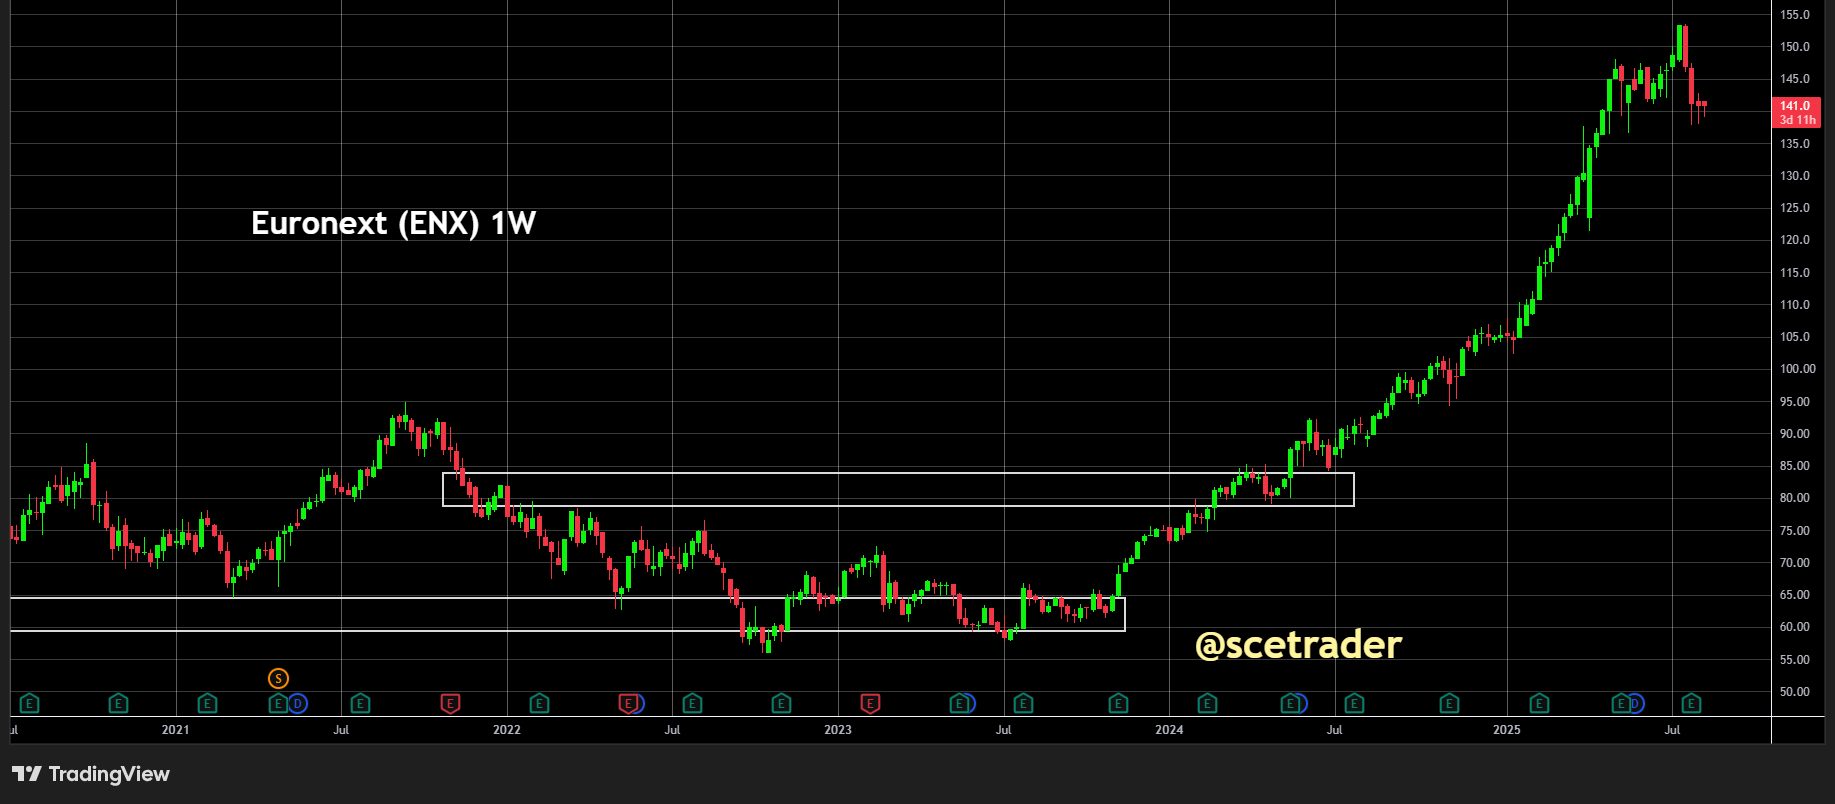Click the last green earnings marker after Jul 2025

pos(1691,704)
